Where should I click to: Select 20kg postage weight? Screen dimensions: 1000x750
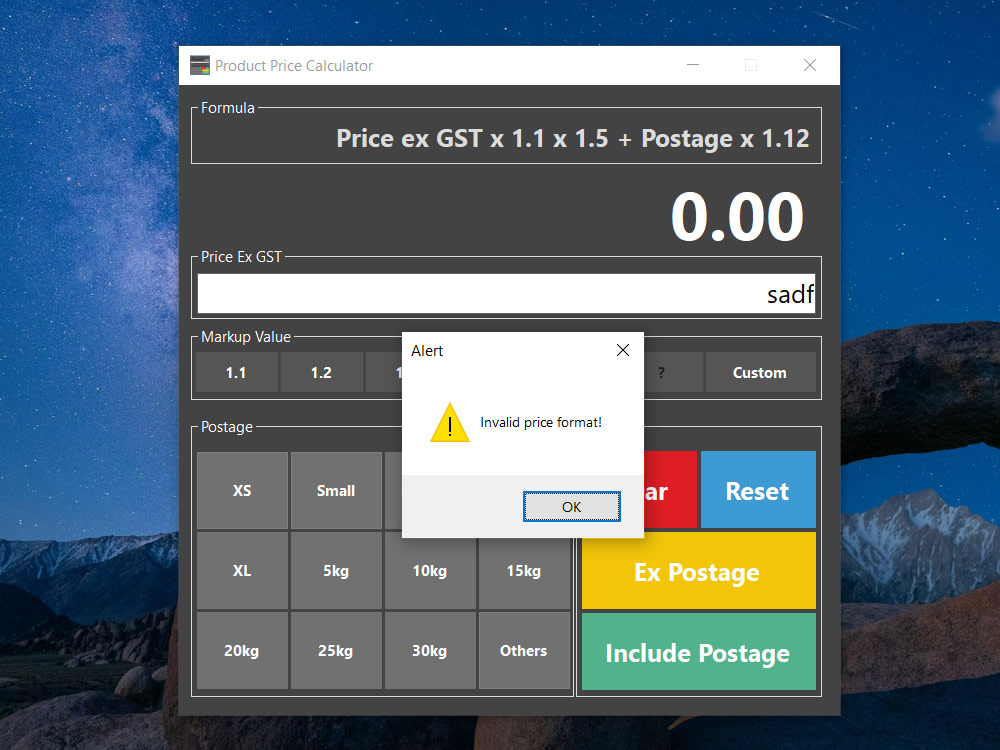242,651
